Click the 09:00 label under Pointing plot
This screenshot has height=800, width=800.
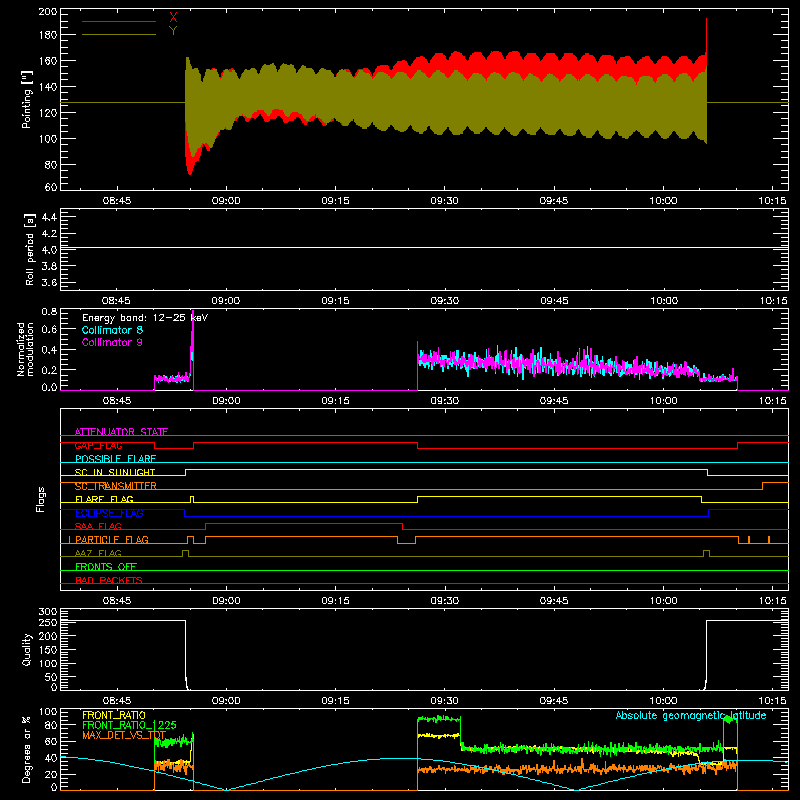[x=226, y=201]
